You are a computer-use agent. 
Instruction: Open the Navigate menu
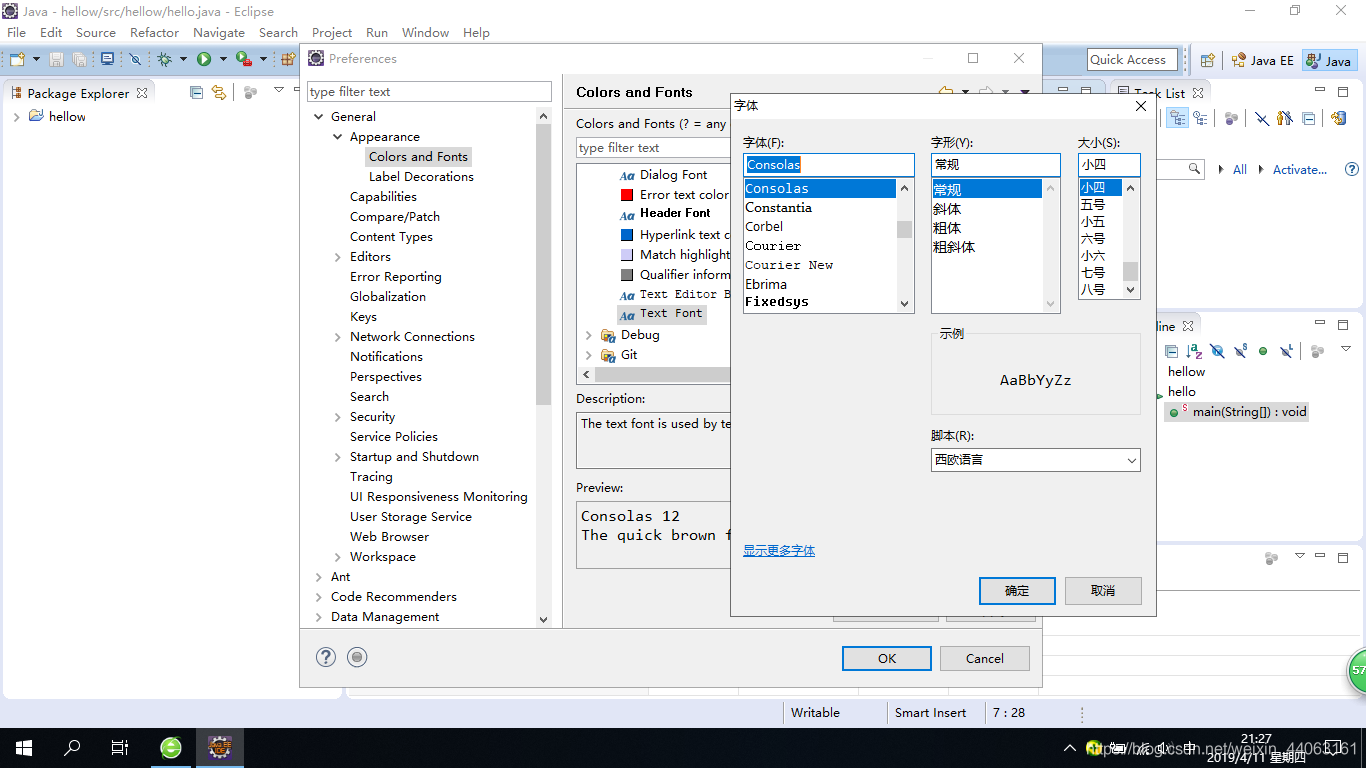click(219, 32)
